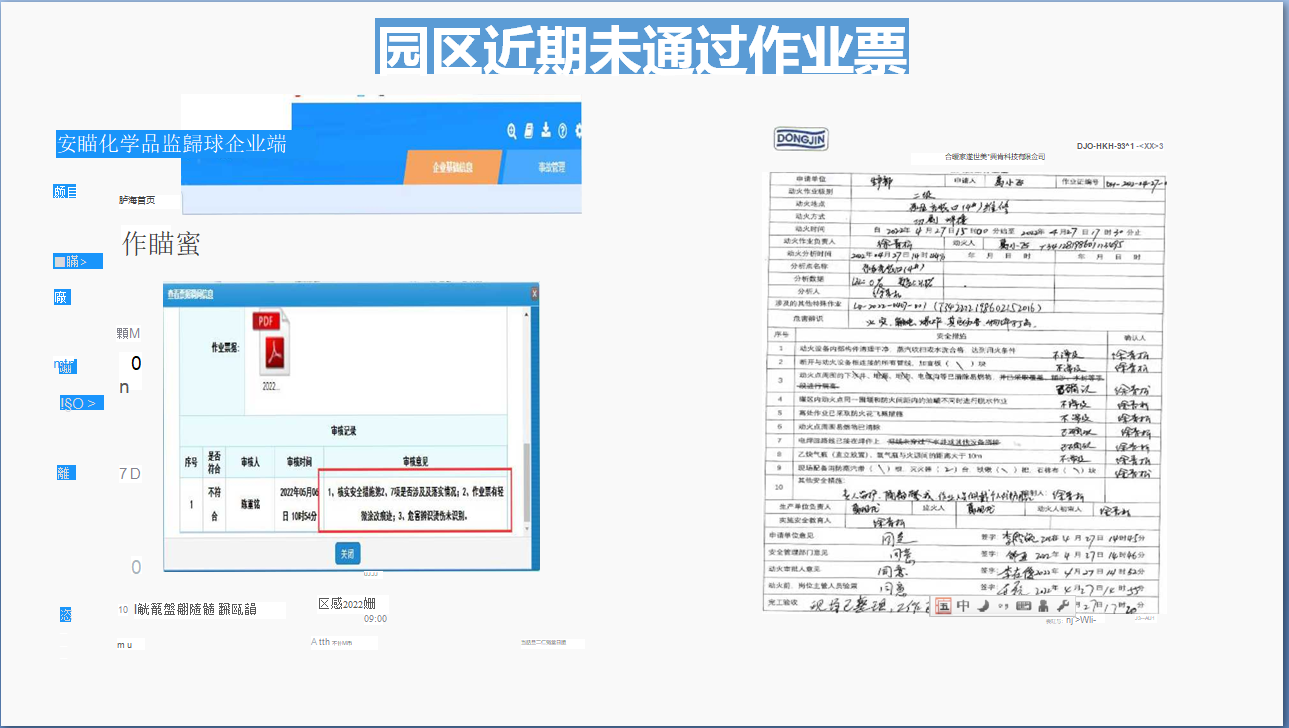
Task: Click the PDF file name 2022...
Action: tap(271, 385)
